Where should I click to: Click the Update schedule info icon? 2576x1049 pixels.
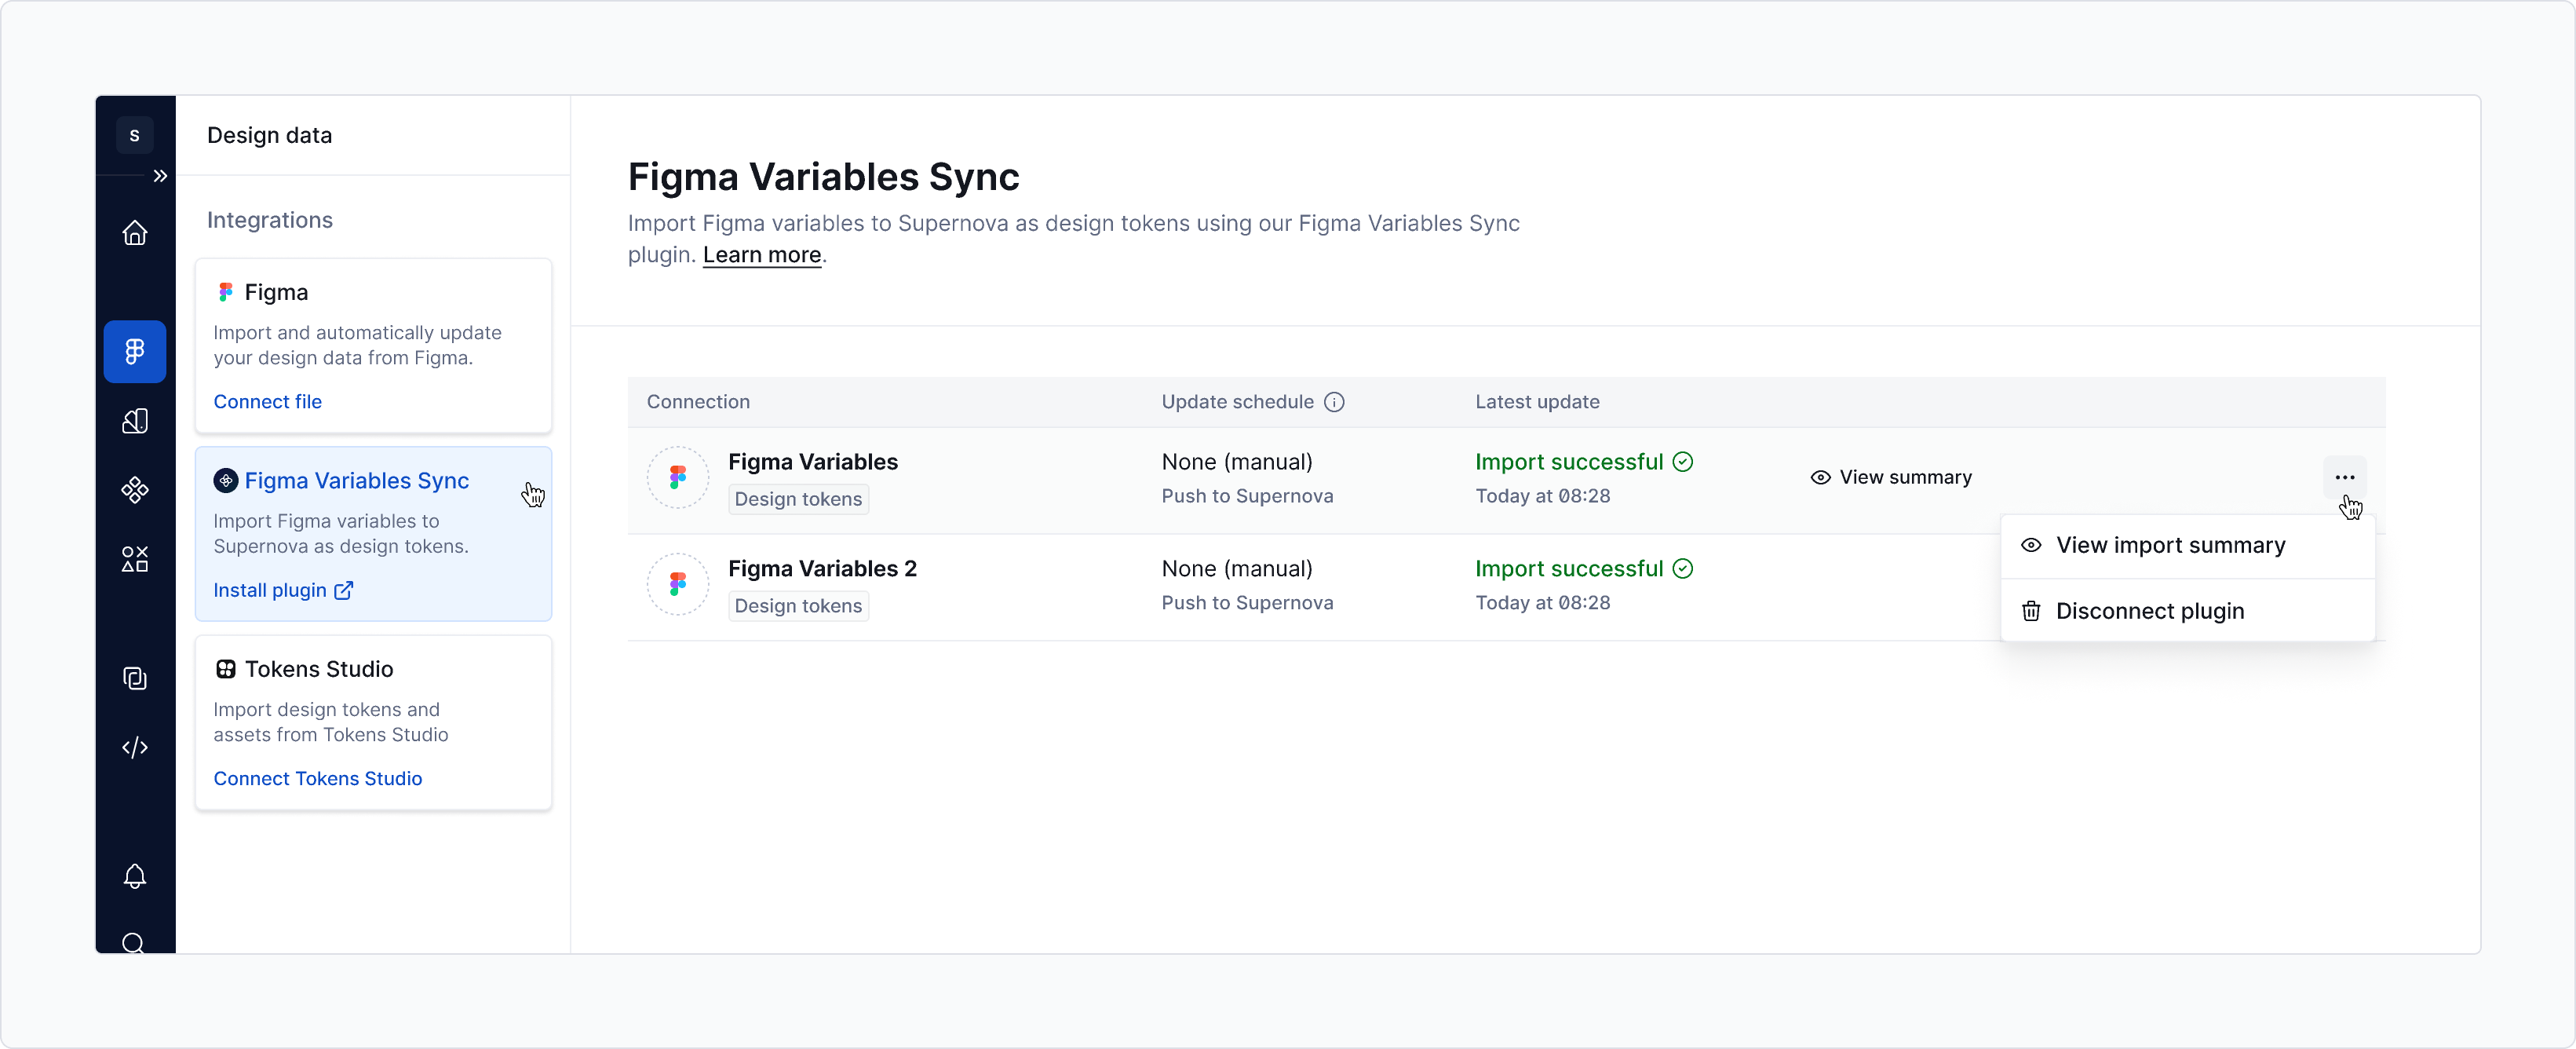click(x=1336, y=401)
